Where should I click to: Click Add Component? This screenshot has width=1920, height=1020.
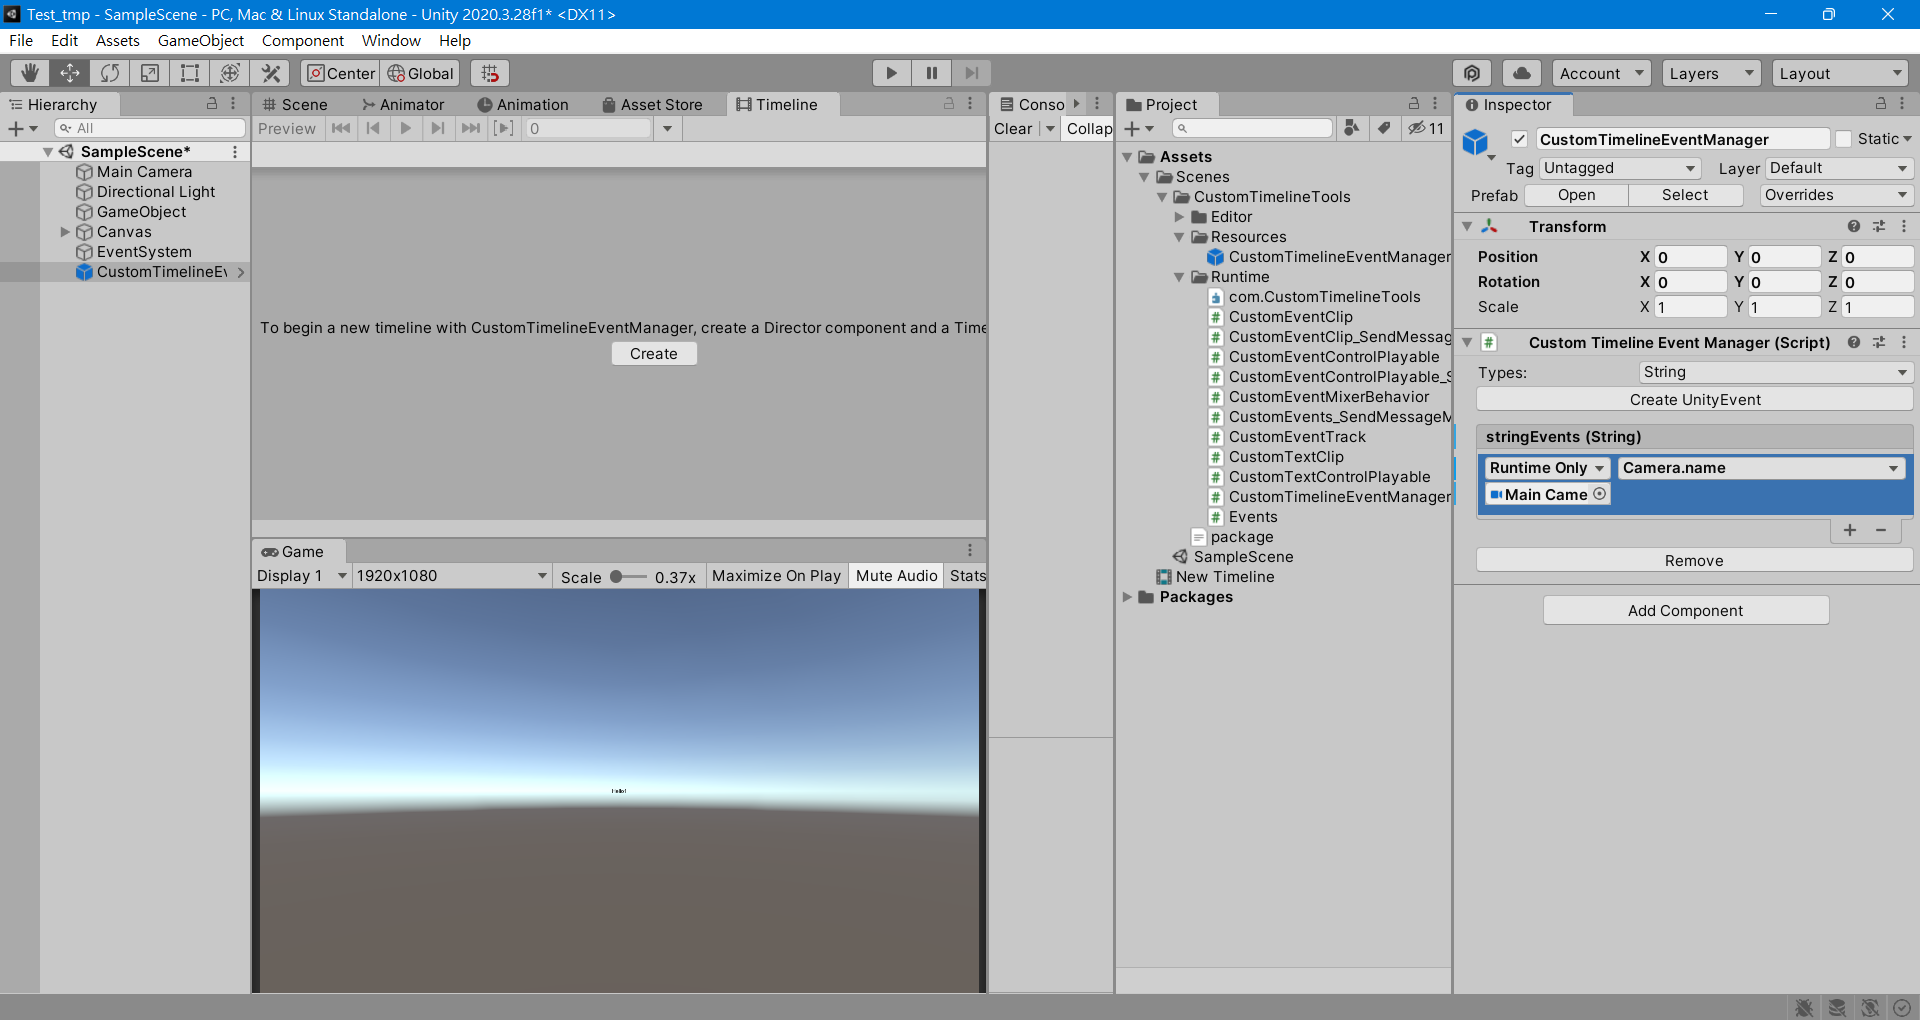click(1686, 611)
